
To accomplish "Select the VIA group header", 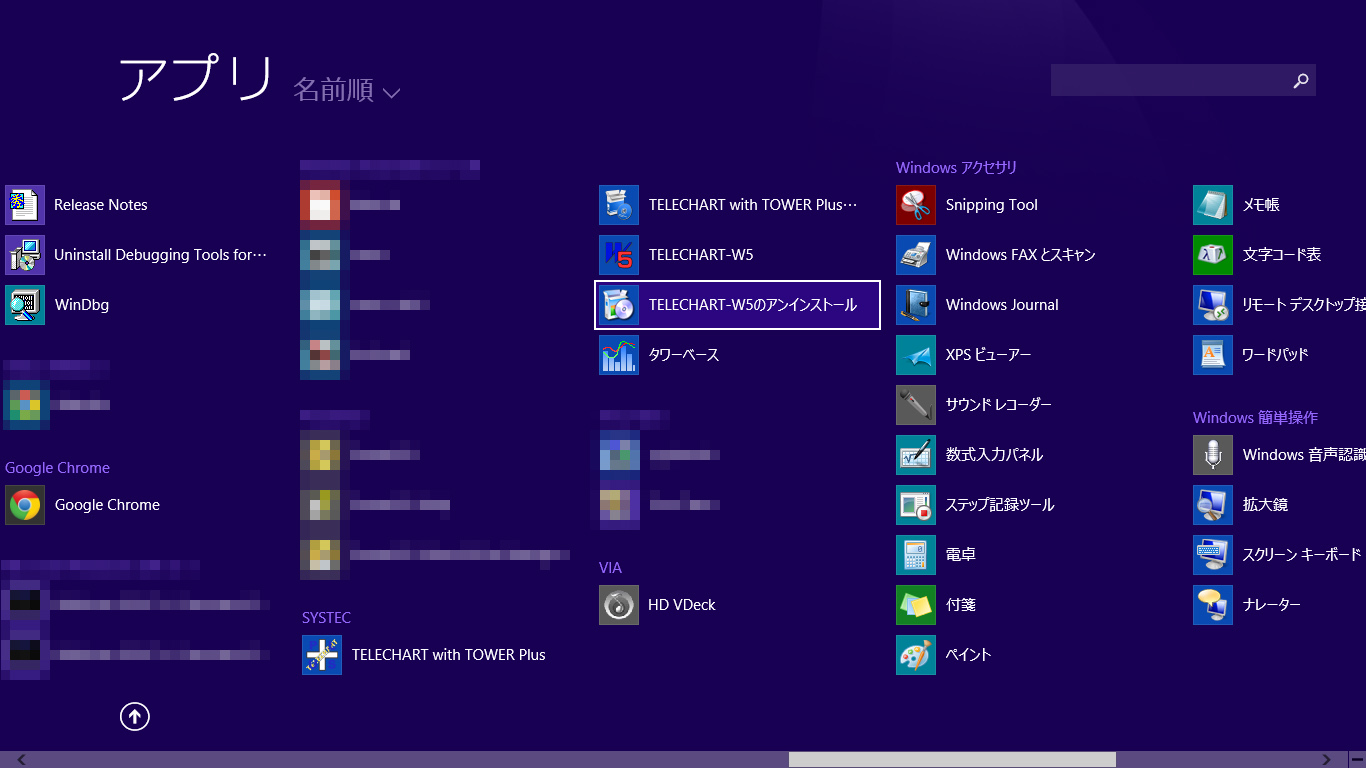I will [x=610, y=568].
